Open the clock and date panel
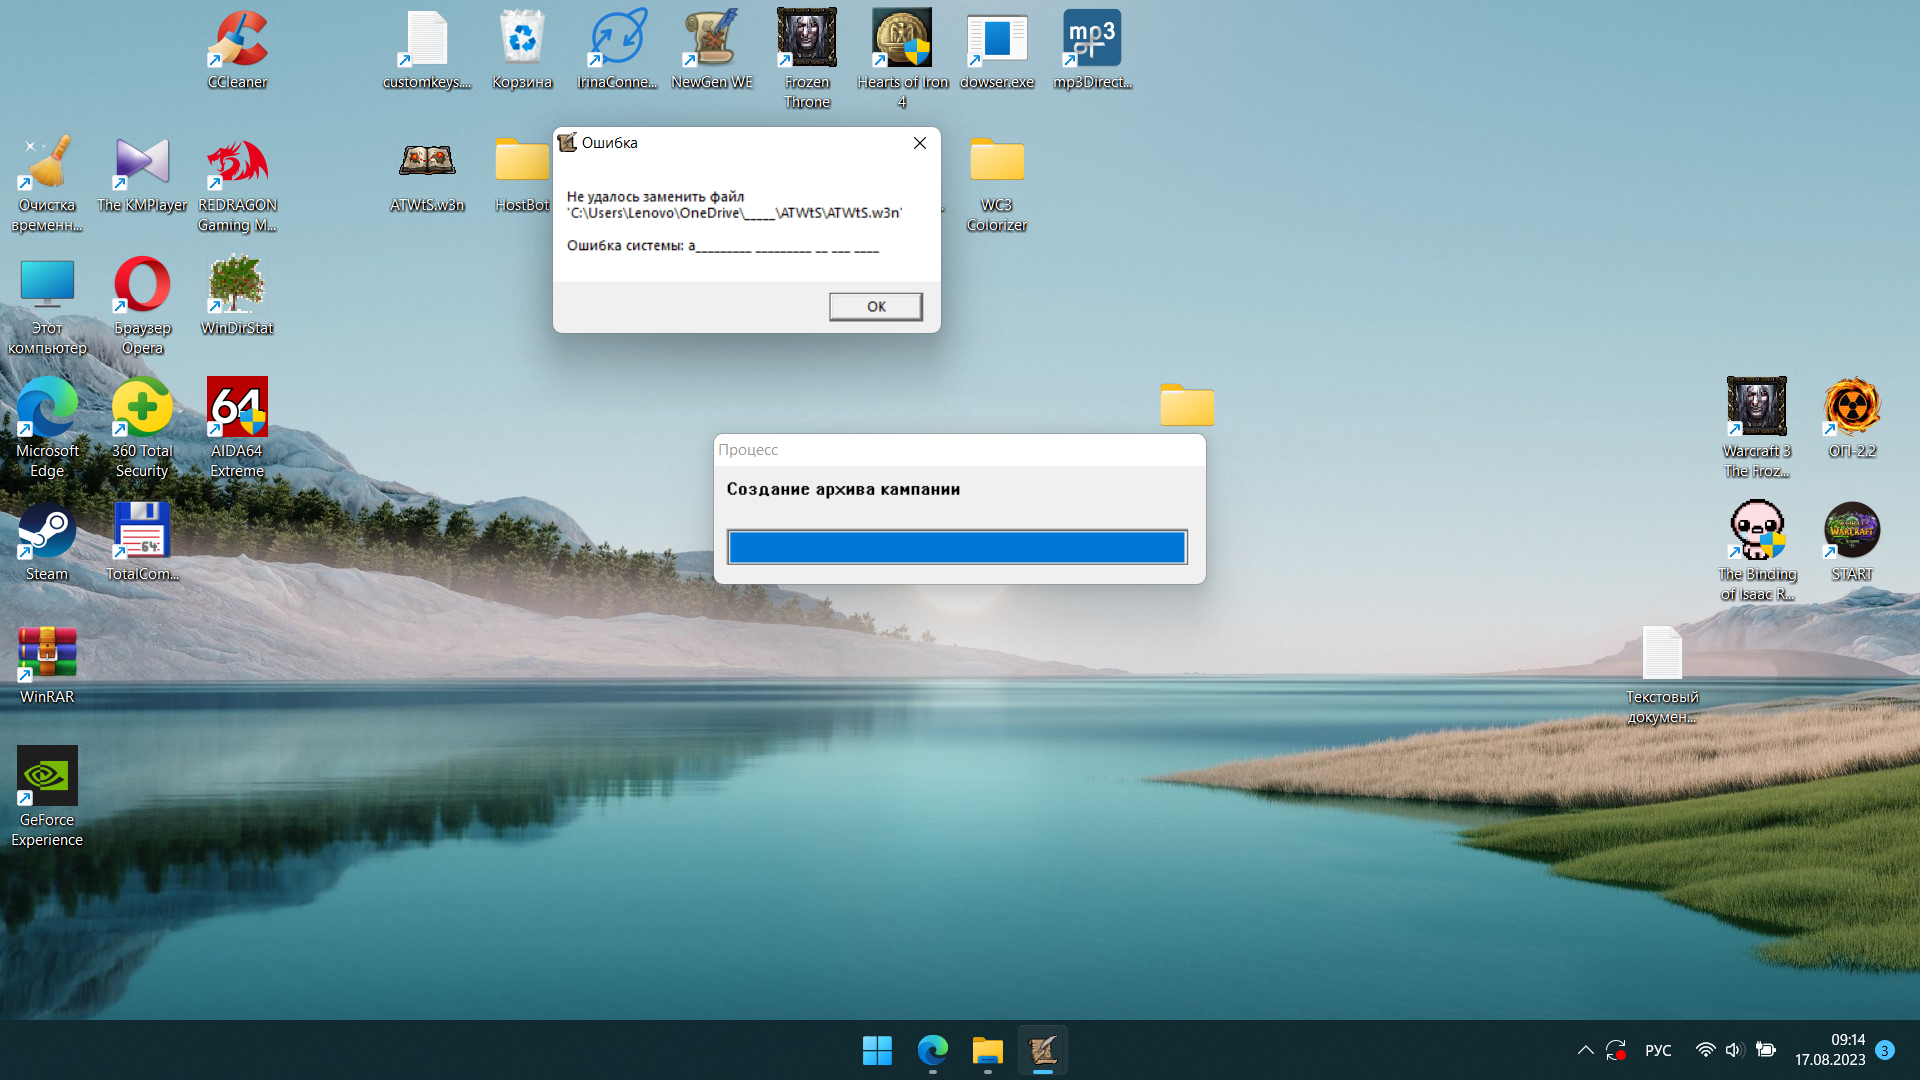 [x=1829, y=1050]
